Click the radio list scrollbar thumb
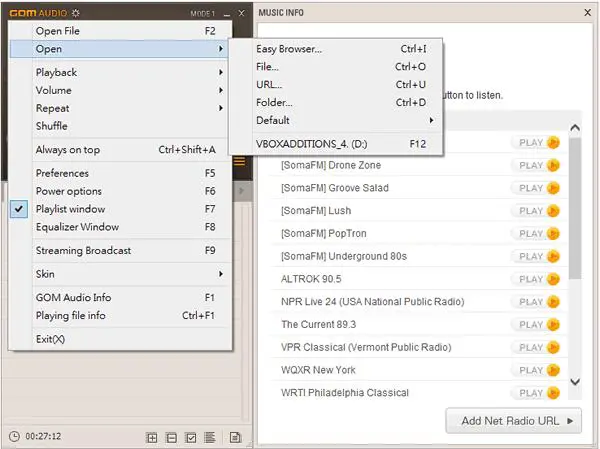The height and width of the screenshot is (449, 600). point(575,208)
